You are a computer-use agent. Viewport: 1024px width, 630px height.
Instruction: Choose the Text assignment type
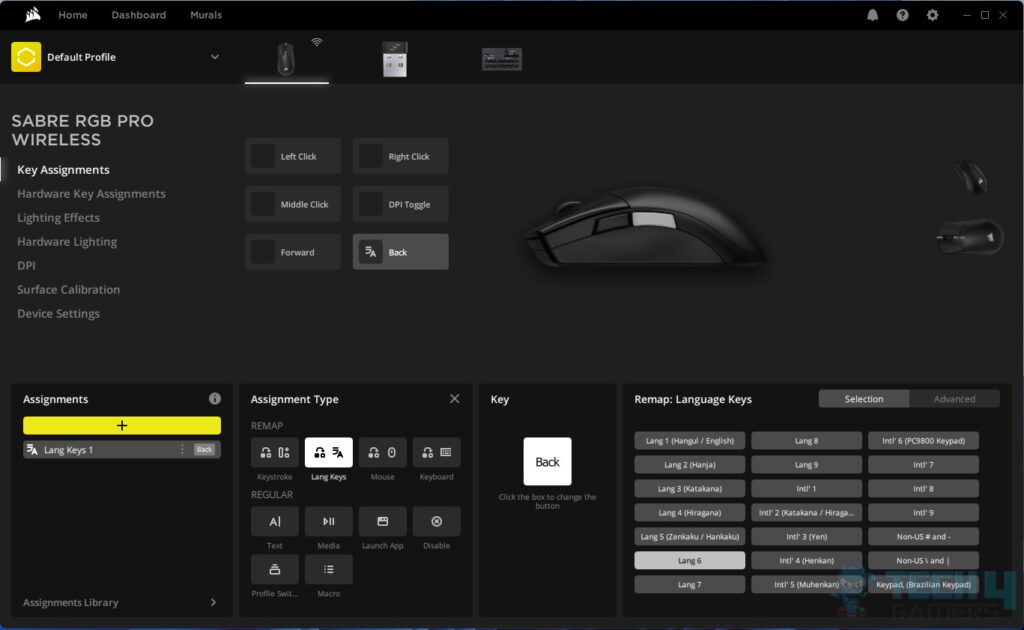274,521
